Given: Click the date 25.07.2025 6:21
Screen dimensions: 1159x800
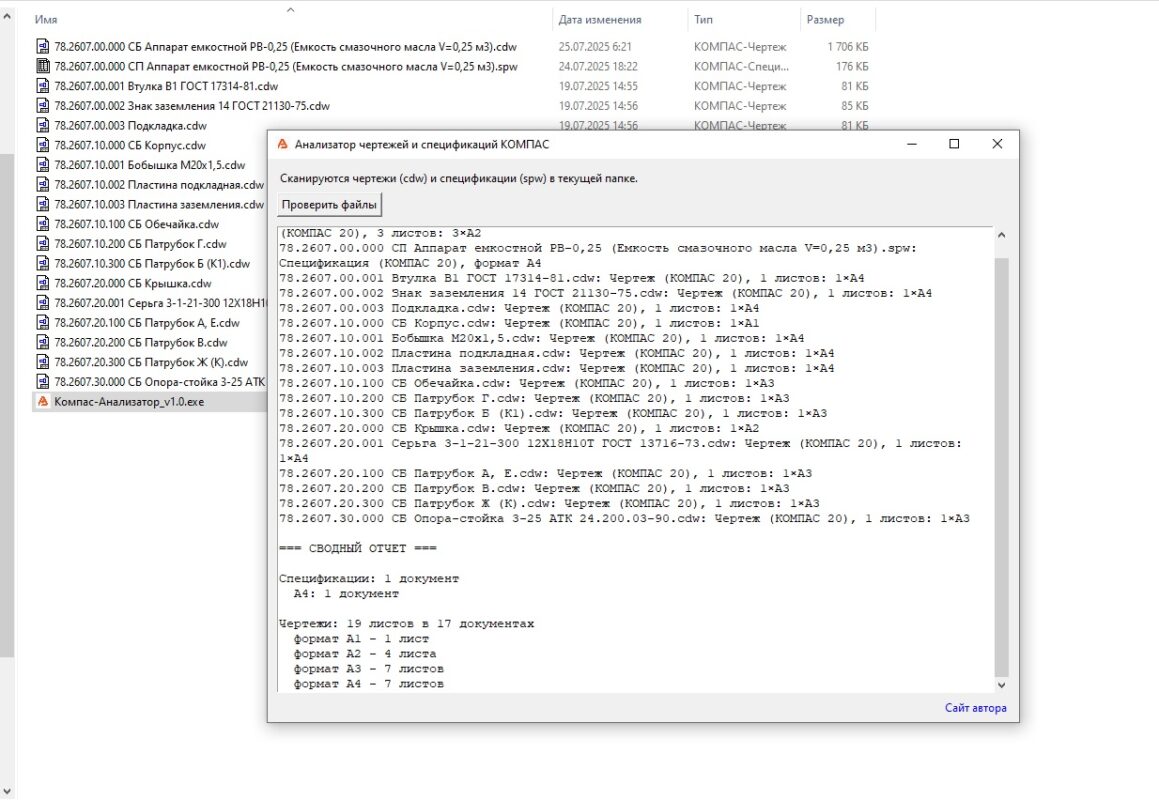Looking at the screenshot, I should click(595, 47).
